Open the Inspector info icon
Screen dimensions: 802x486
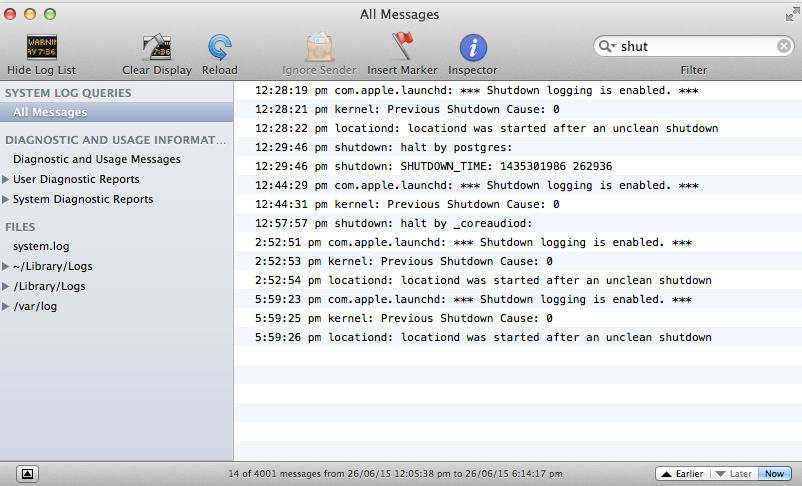pyautogui.click(x=473, y=48)
